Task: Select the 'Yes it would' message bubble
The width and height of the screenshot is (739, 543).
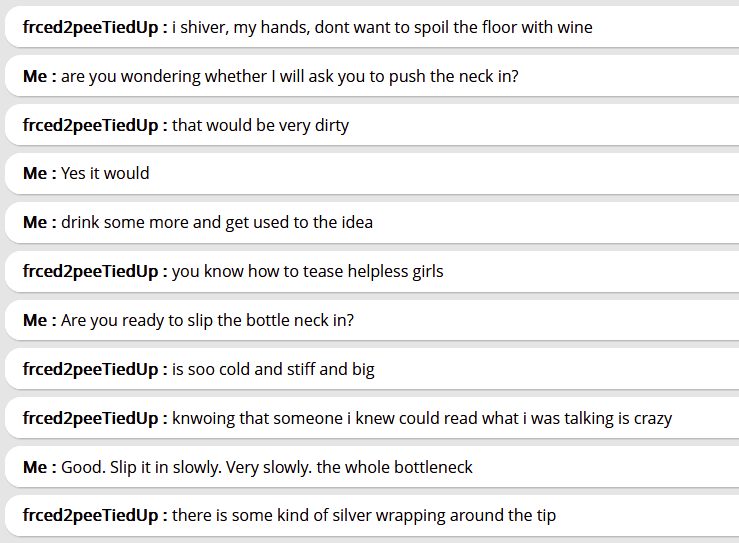Action: pyautogui.click(x=105, y=174)
